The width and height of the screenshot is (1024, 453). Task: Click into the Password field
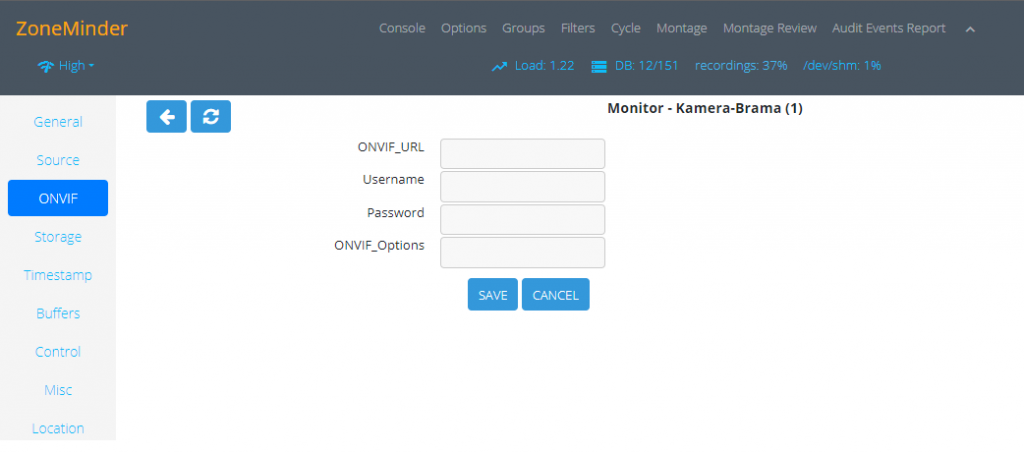[x=522, y=220]
